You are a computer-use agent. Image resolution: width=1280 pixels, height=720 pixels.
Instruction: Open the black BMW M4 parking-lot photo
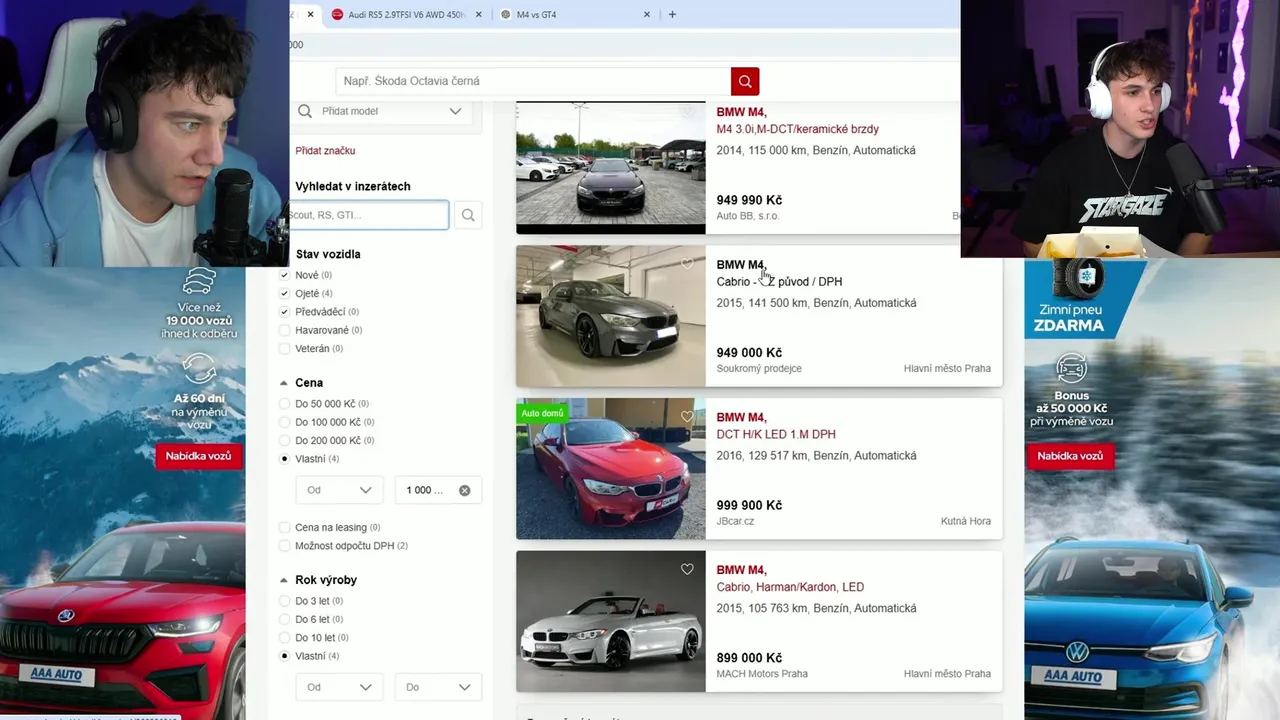point(610,167)
